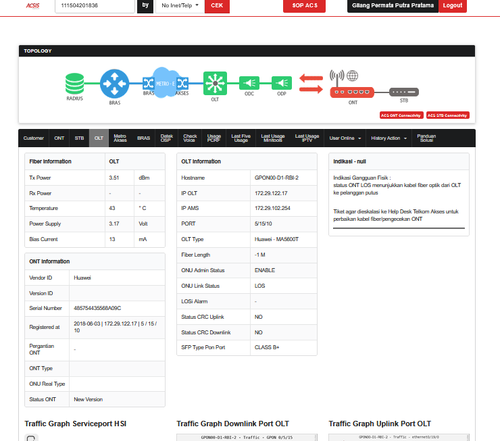Open the BRAS tab
This screenshot has height=441, width=500.
point(144,138)
